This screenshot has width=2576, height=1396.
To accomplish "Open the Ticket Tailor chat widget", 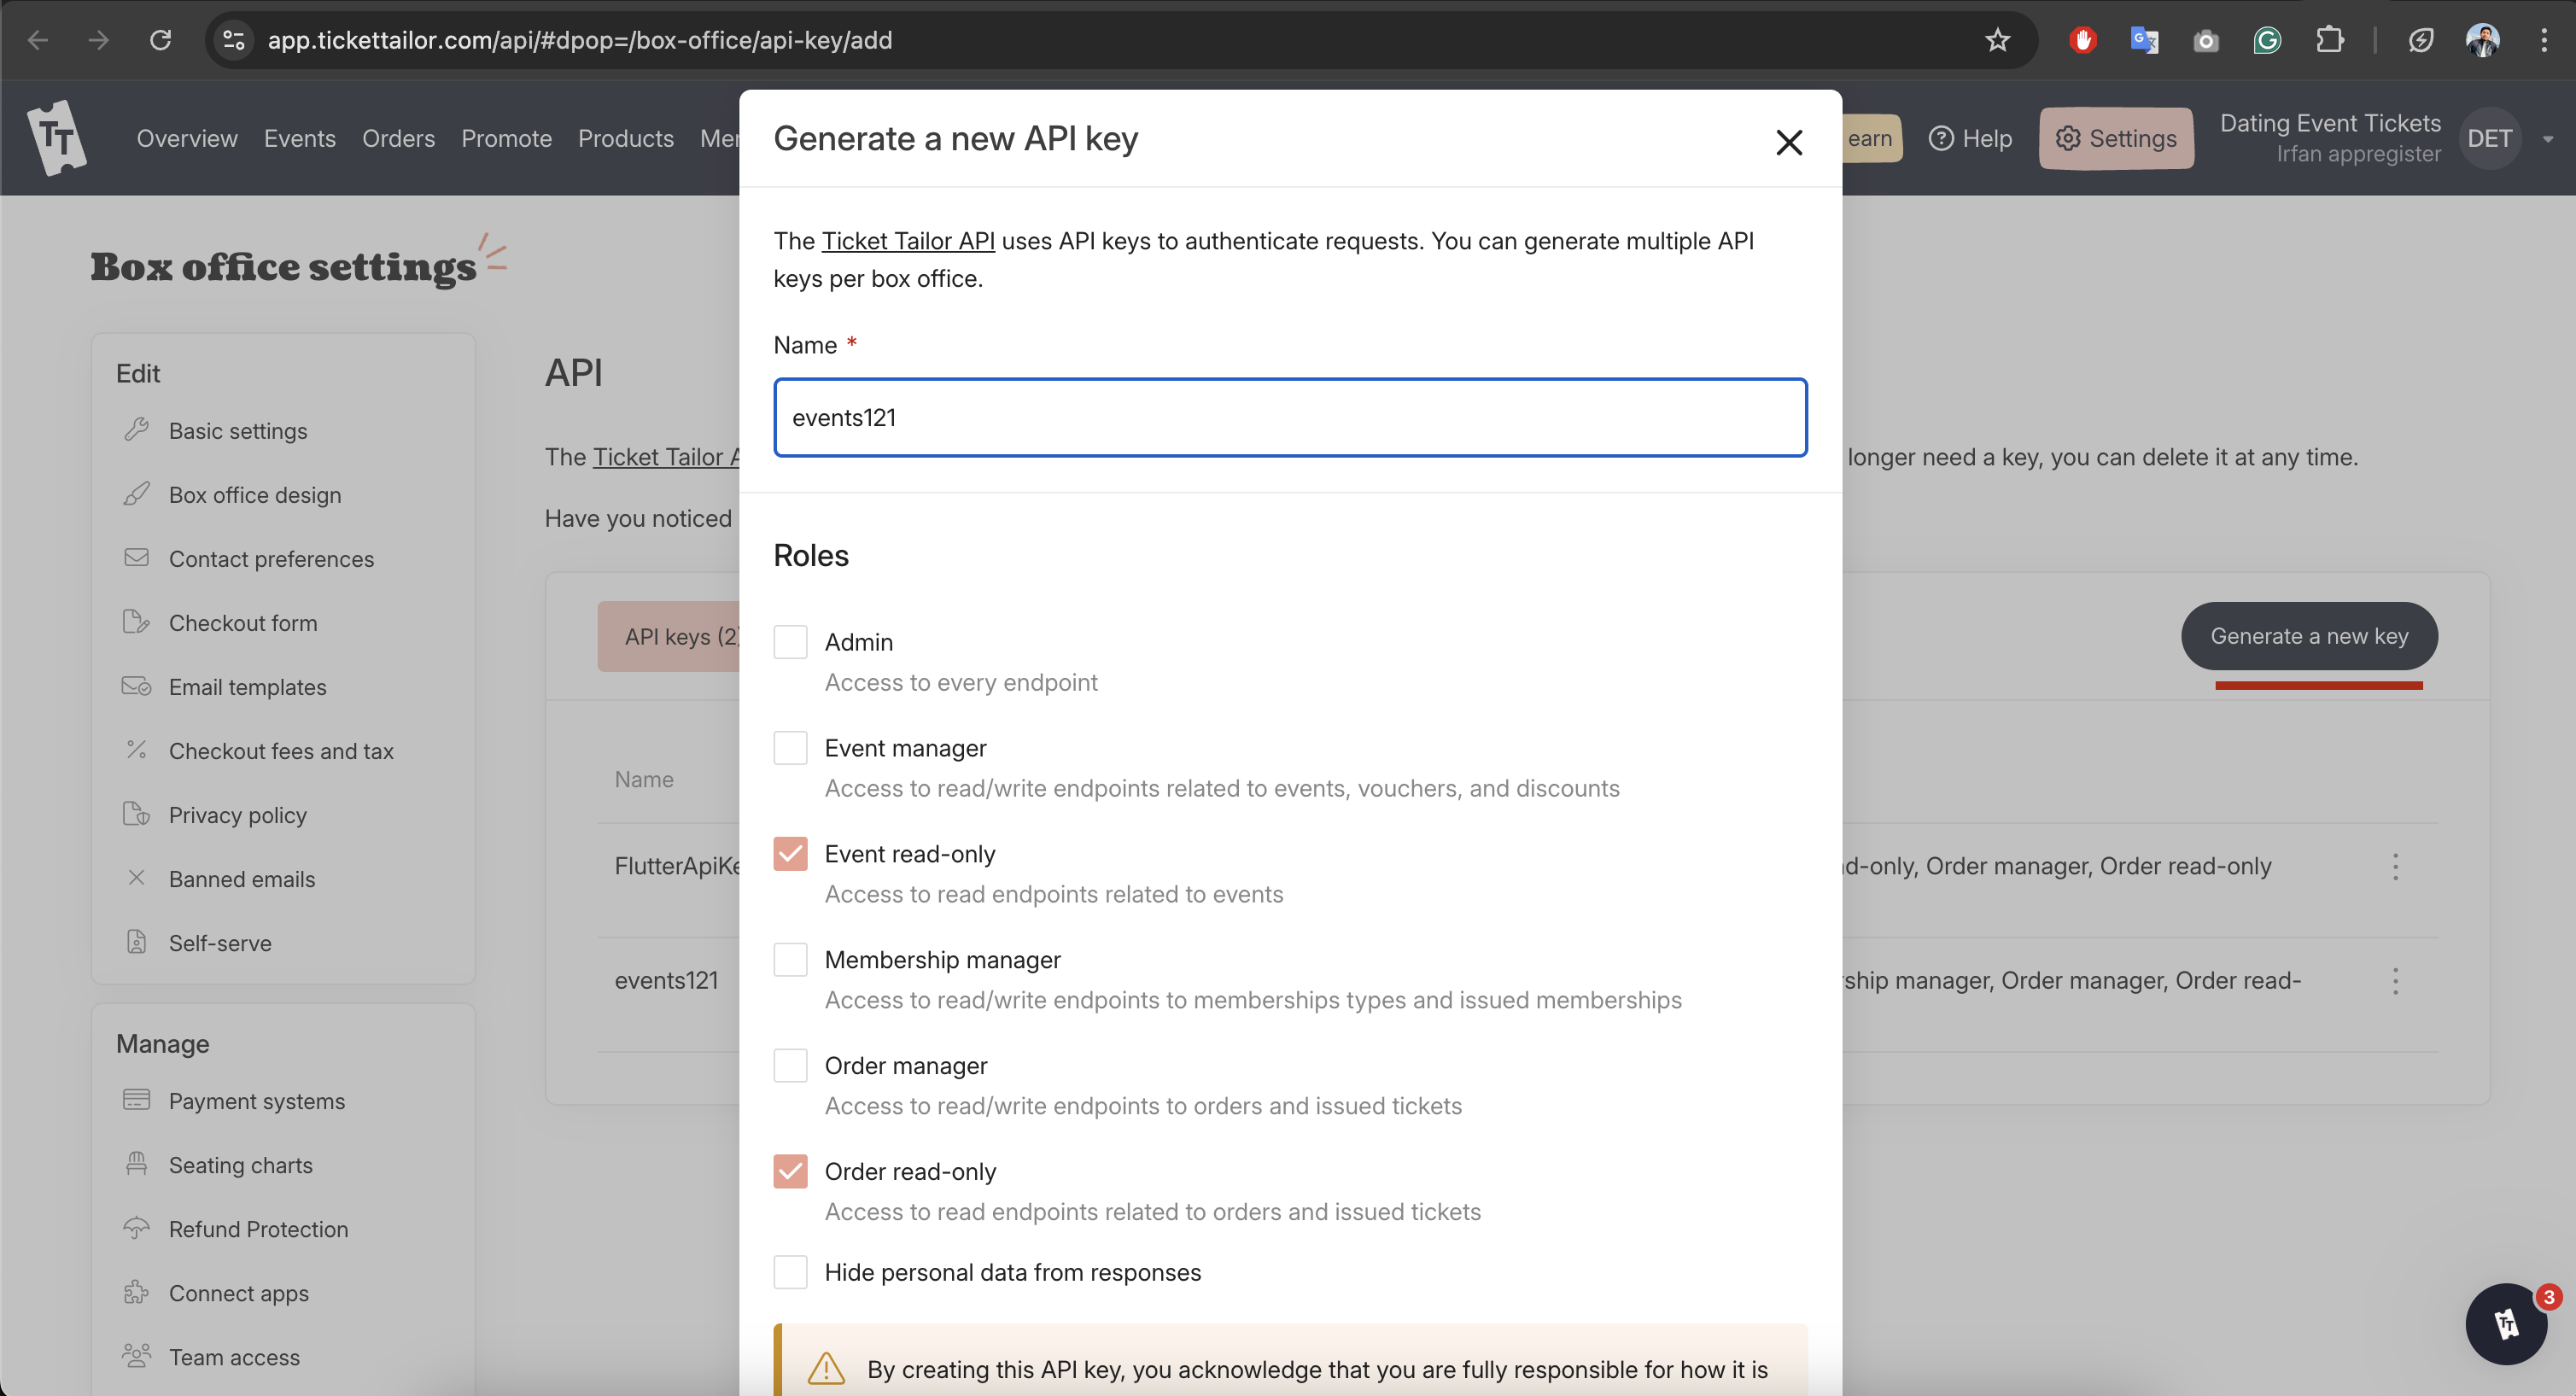I will pos(2506,1323).
